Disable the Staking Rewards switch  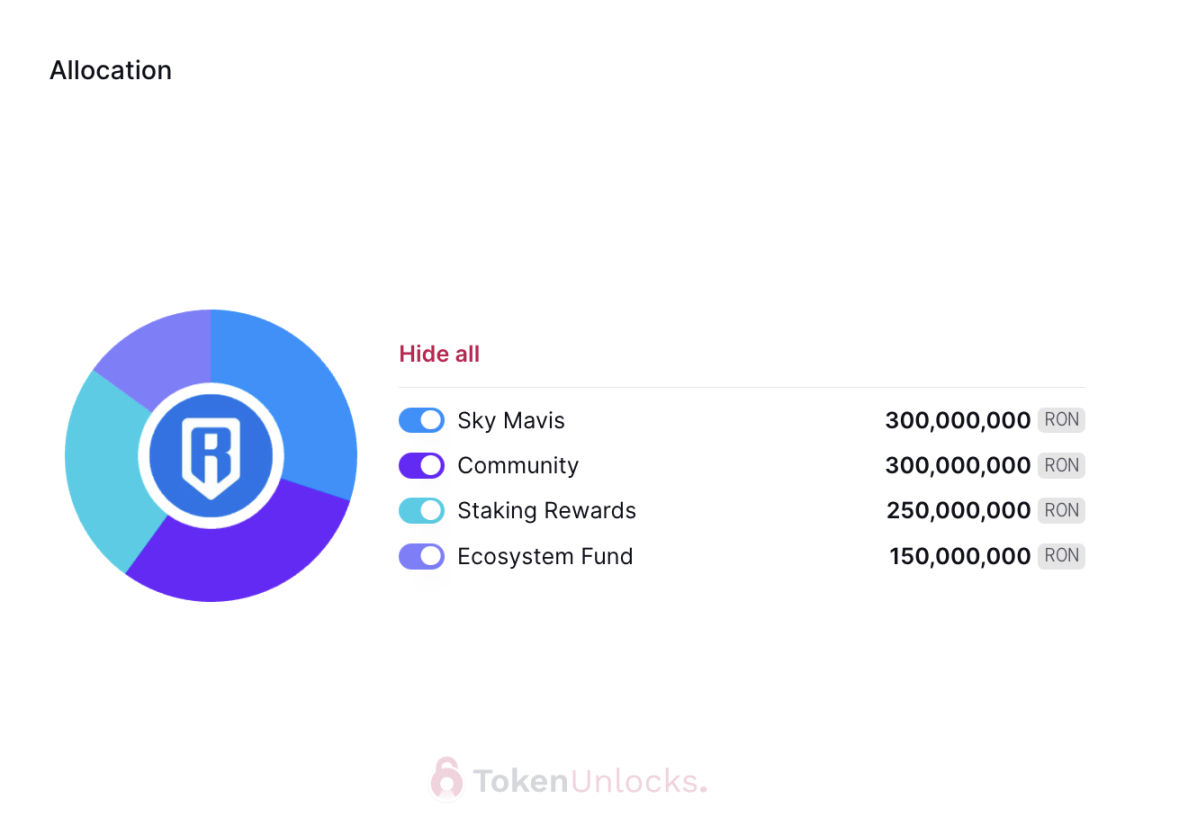pyautogui.click(x=421, y=511)
